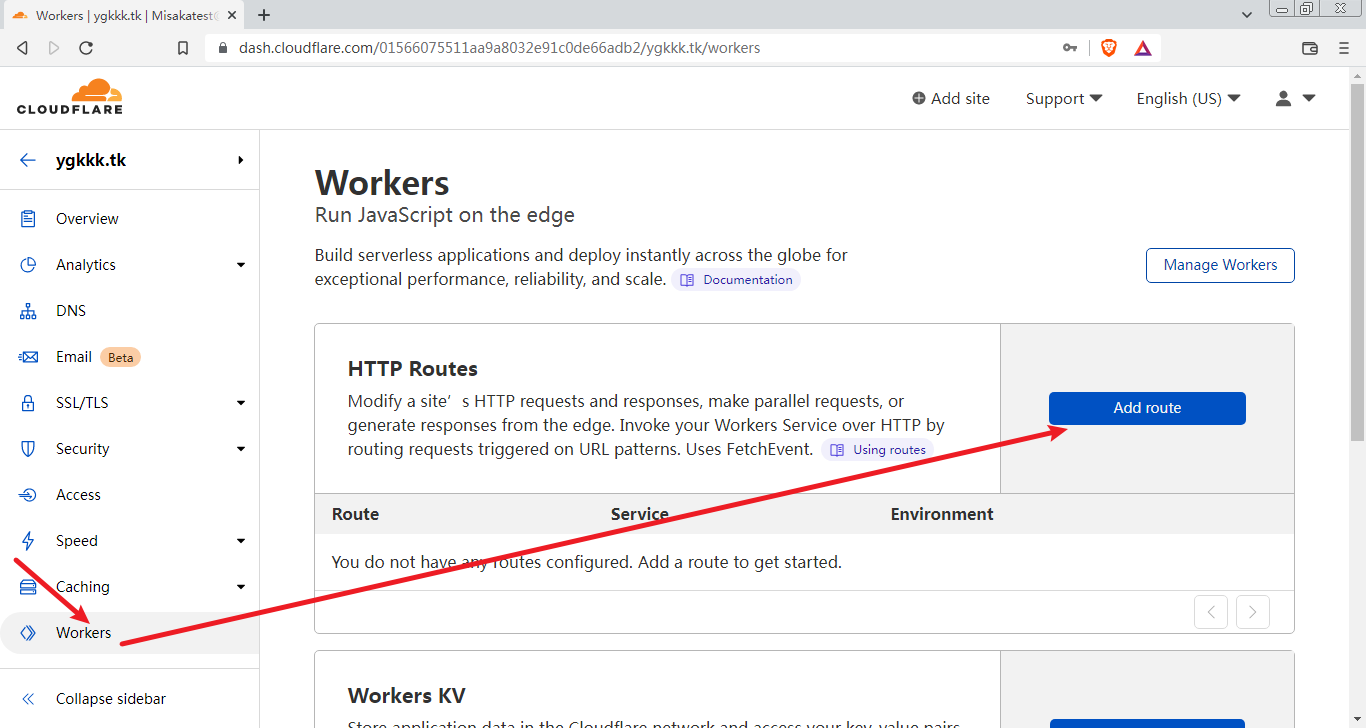Click the bookmark icon in address bar
This screenshot has width=1366, height=728.
click(182, 48)
